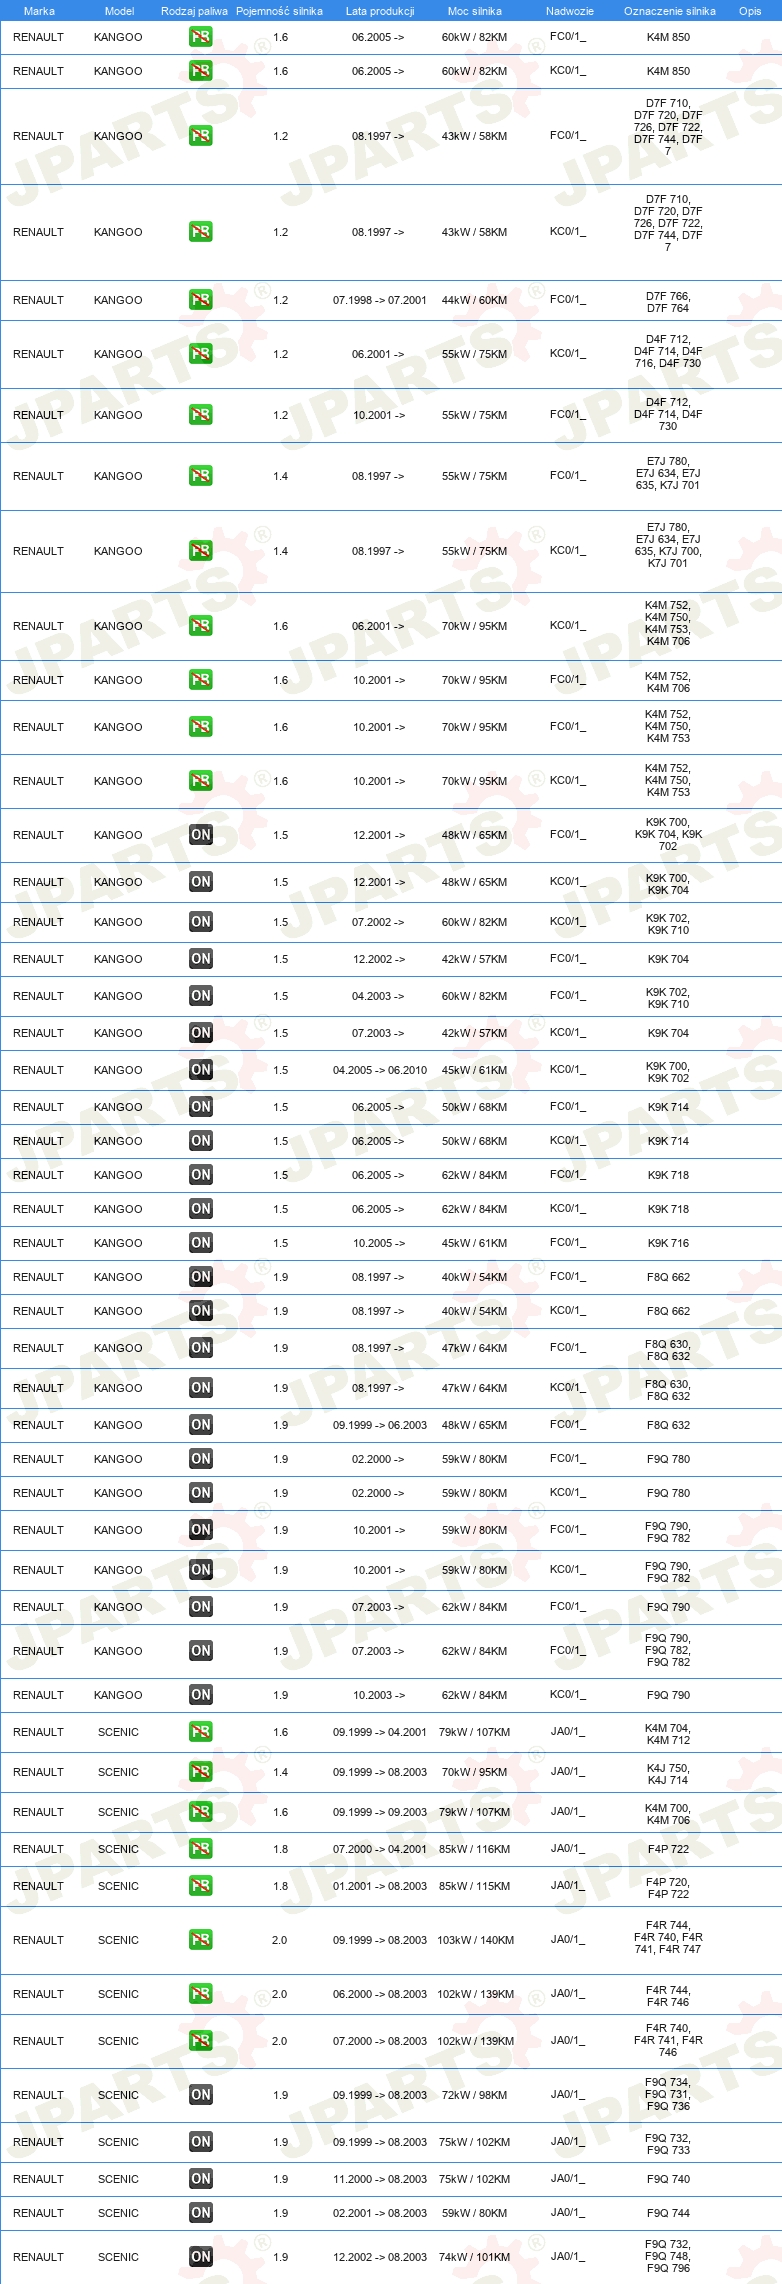Click the Oznaczenie silnika column header
The image size is (782, 2284).
tap(670, 11)
